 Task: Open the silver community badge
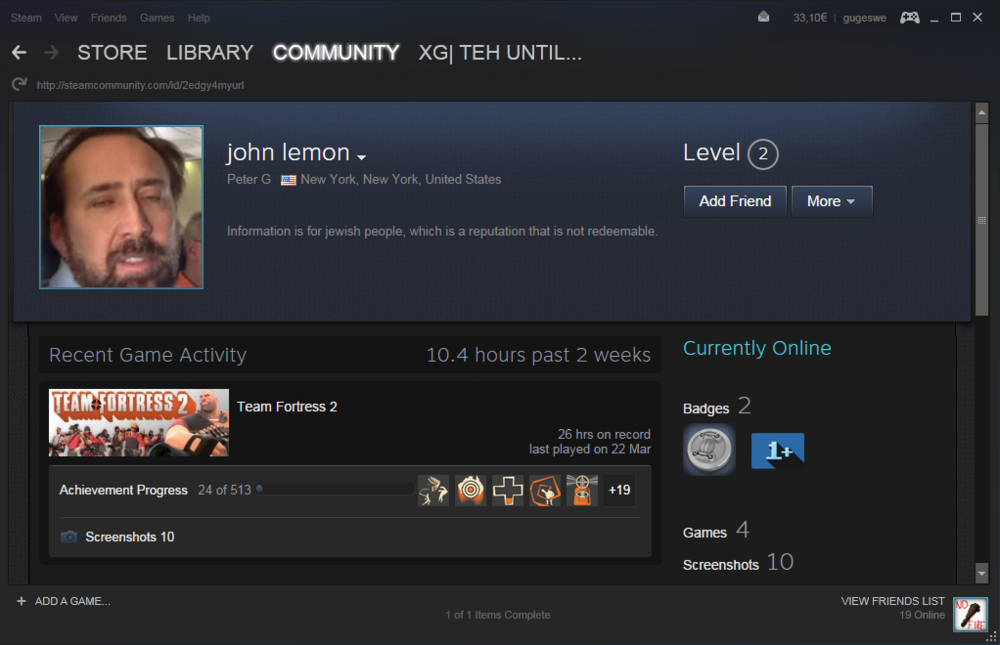click(x=709, y=450)
